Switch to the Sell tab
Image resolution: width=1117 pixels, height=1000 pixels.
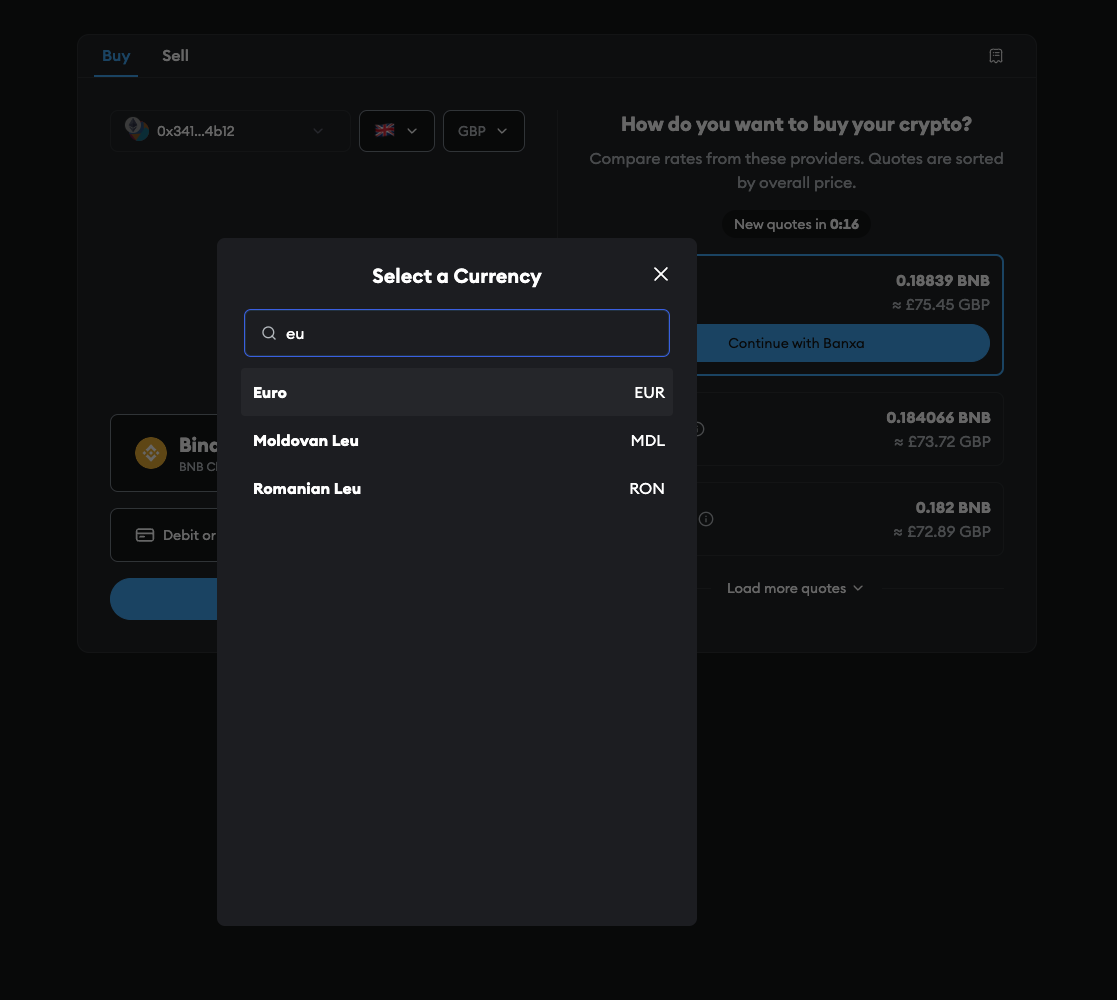pos(175,56)
